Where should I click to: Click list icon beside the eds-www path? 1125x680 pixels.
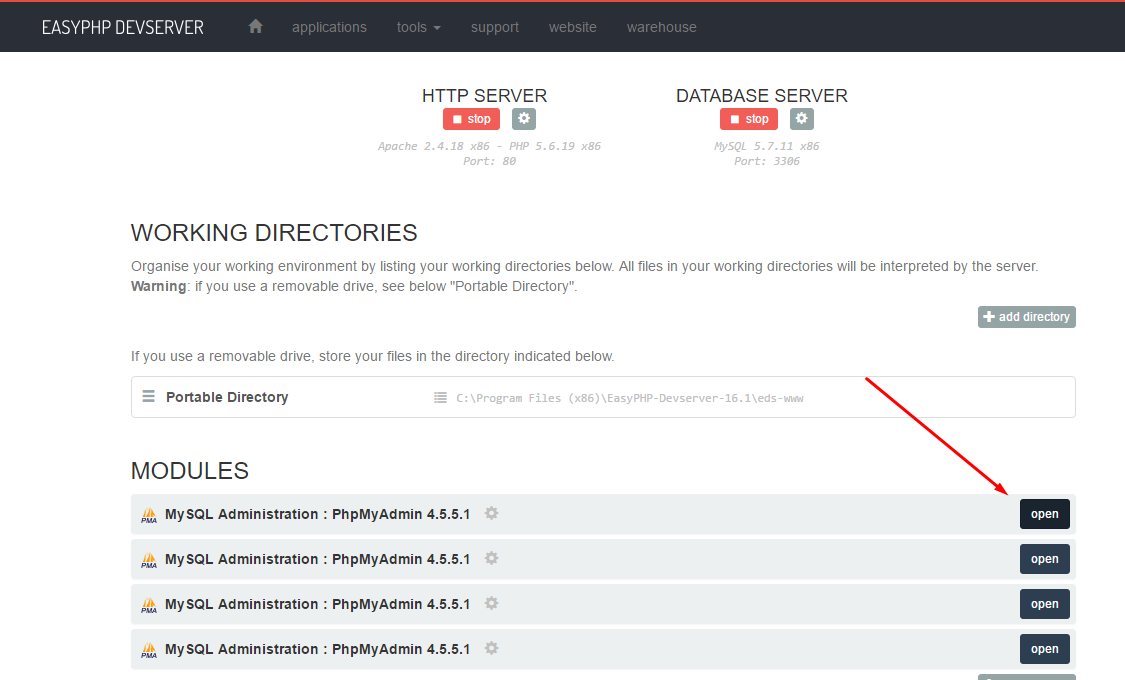point(441,397)
